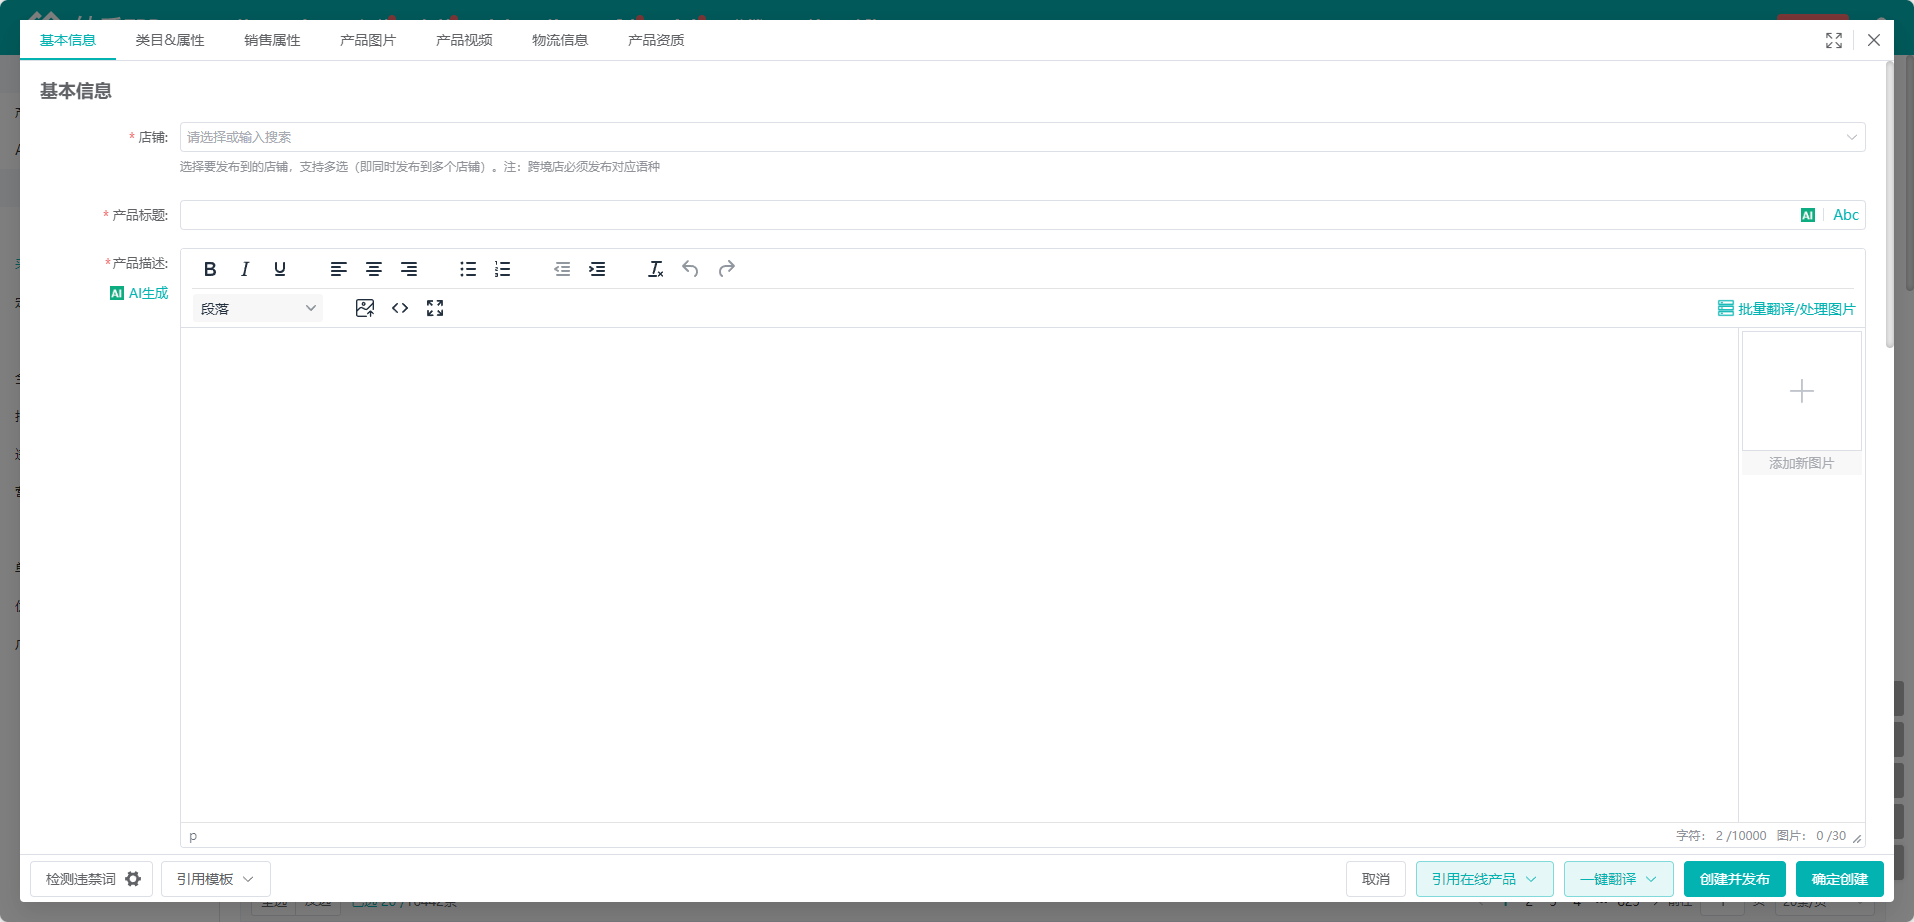The width and height of the screenshot is (1914, 922).
Task: Open settings gear beside 检测违禁词
Action: (x=133, y=879)
